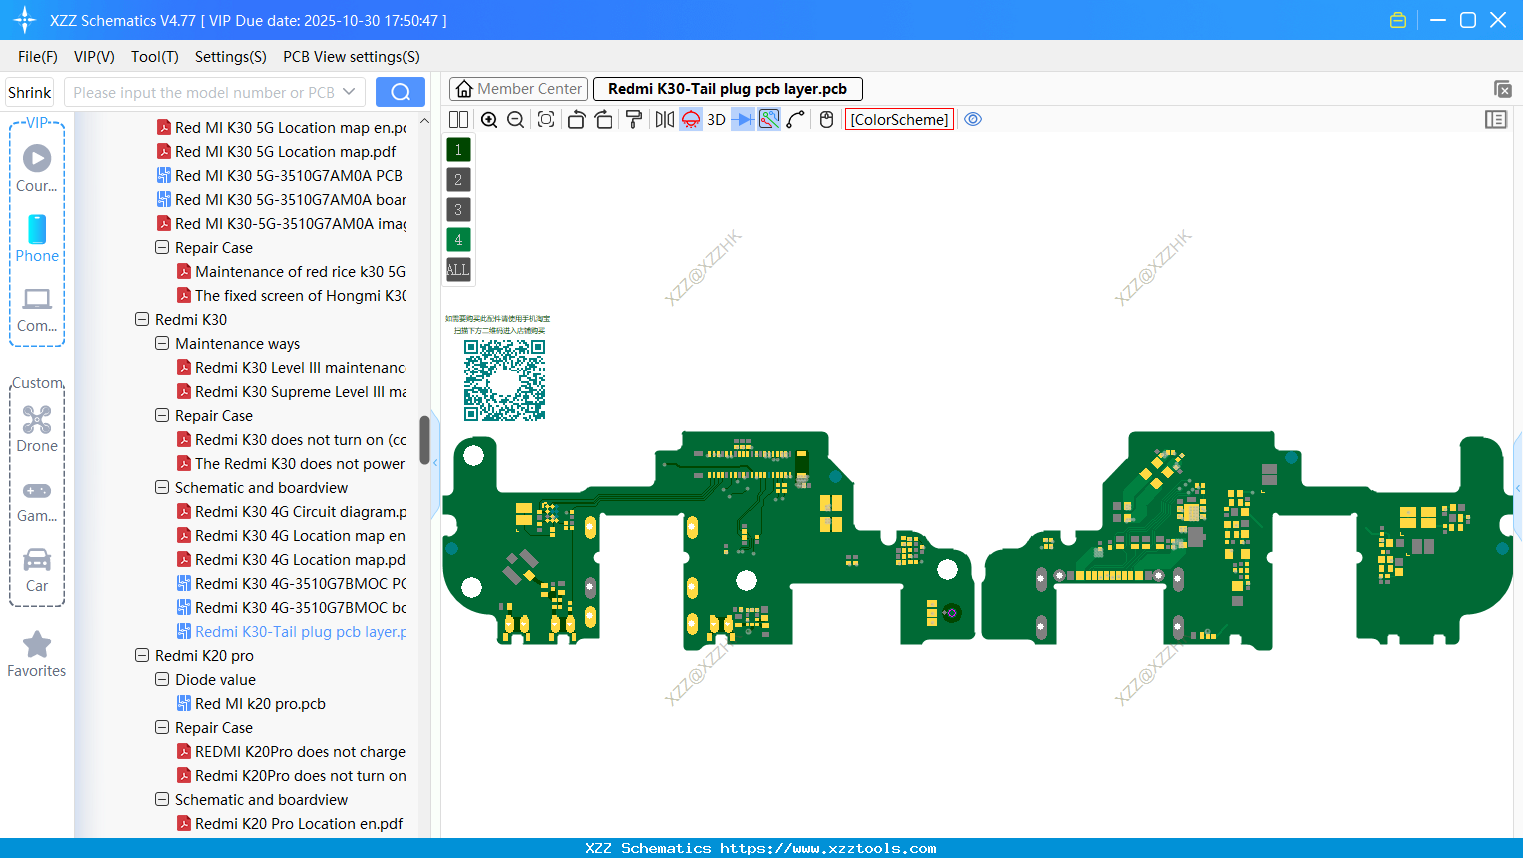This screenshot has width=1523, height=858.
Task: Toggle the diode mode on the toolbar
Action: (740, 119)
